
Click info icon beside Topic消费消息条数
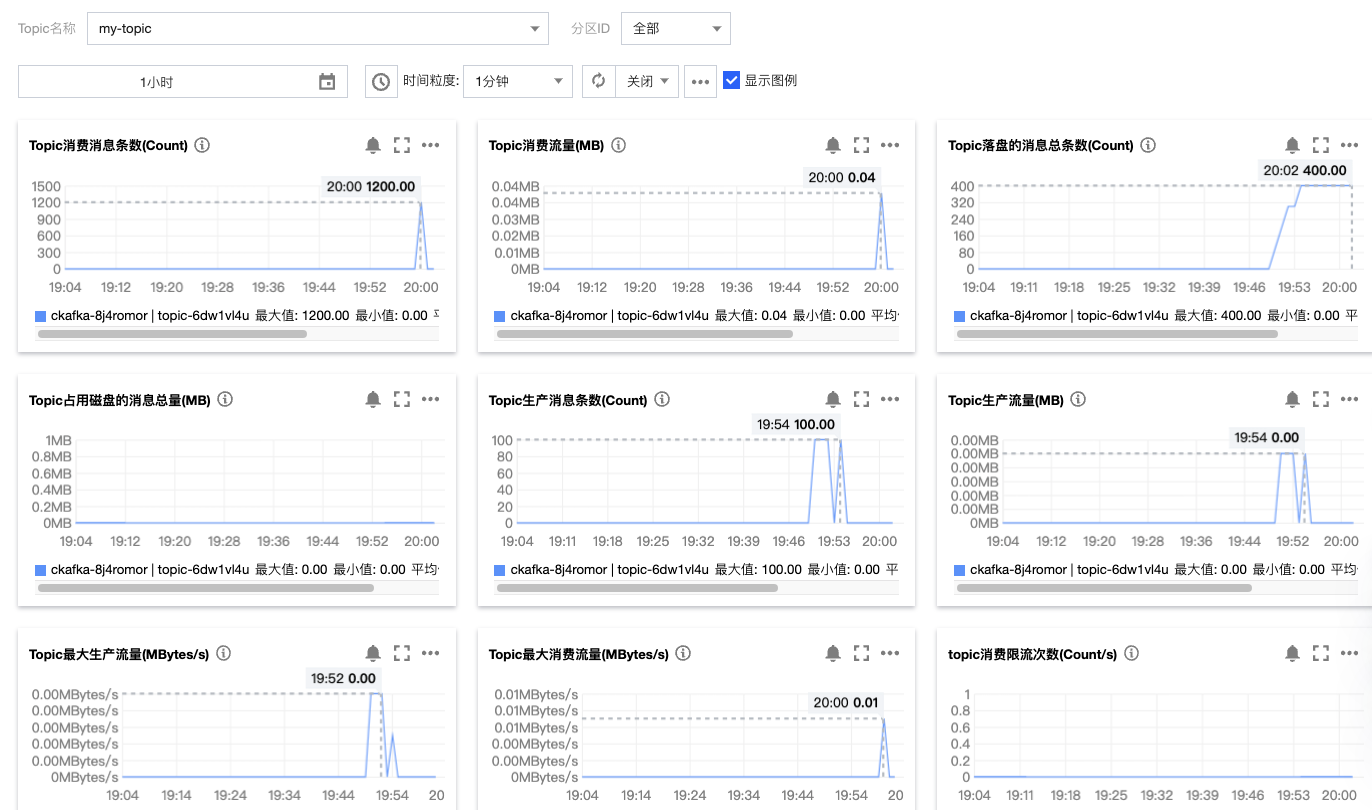(x=202, y=145)
